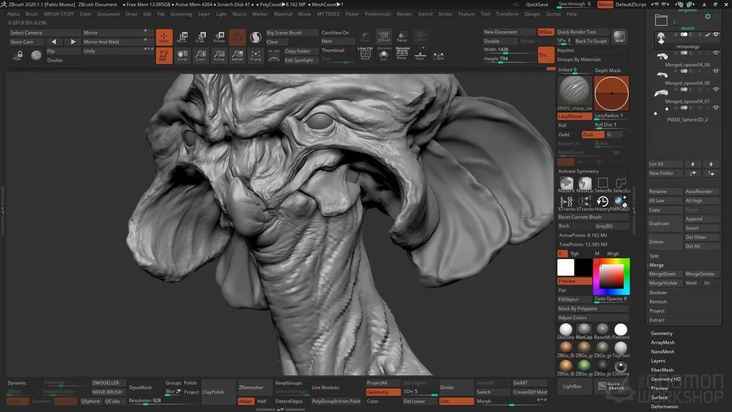Expand the Layers section
This screenshot has width=732, height=412.
click(x=659, y=361)
